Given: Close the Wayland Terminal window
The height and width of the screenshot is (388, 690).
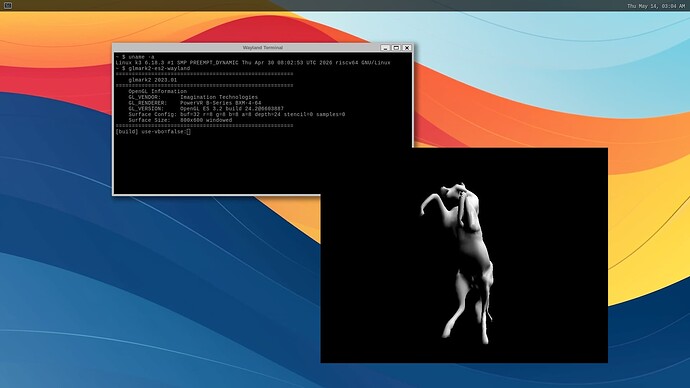Looking at the screenshot, I should [x=407, y=48].
